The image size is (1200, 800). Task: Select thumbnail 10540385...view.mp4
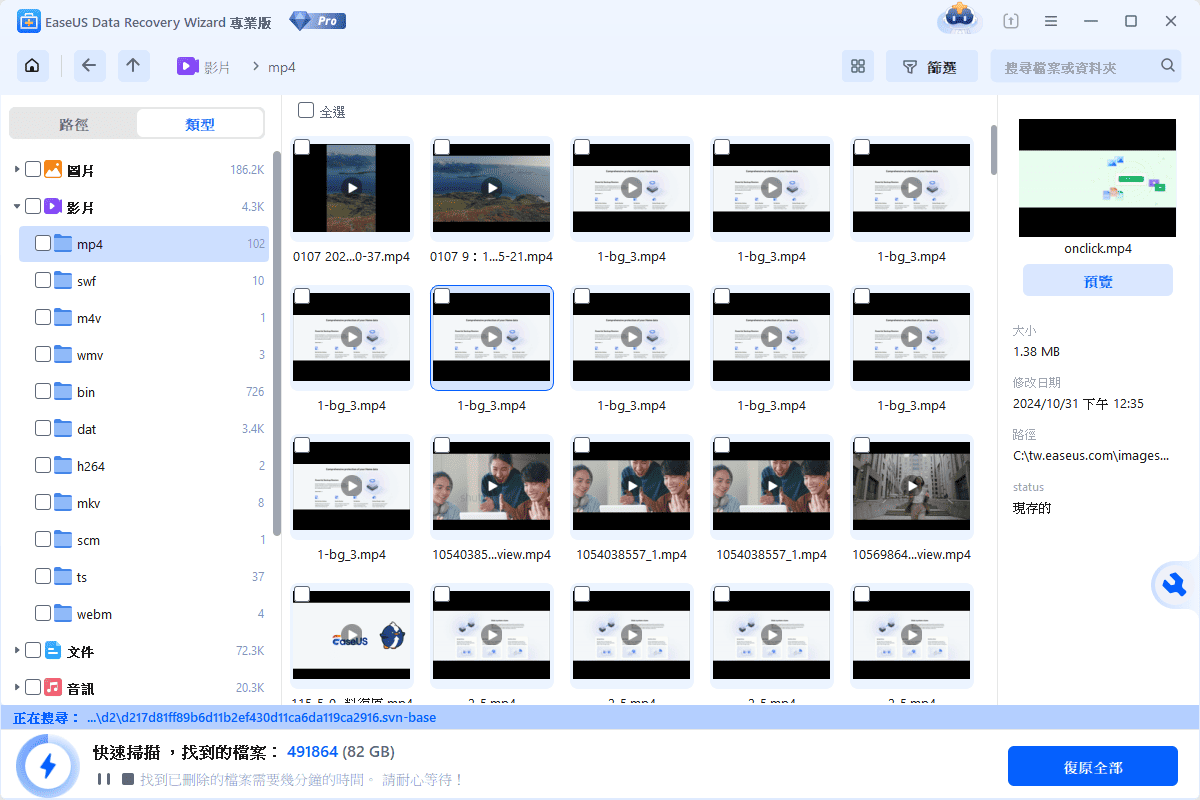tap(491, 485)
